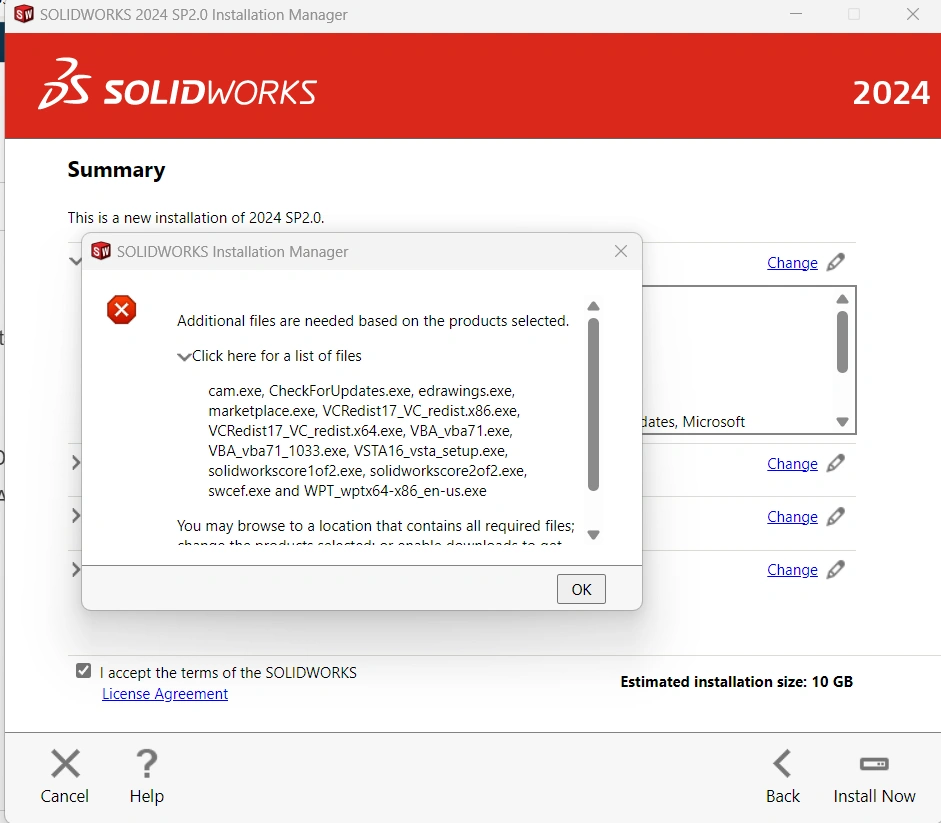Open Help via question mark icon
The width and height of the screenshot is (941, 823).
click(146, 764)
